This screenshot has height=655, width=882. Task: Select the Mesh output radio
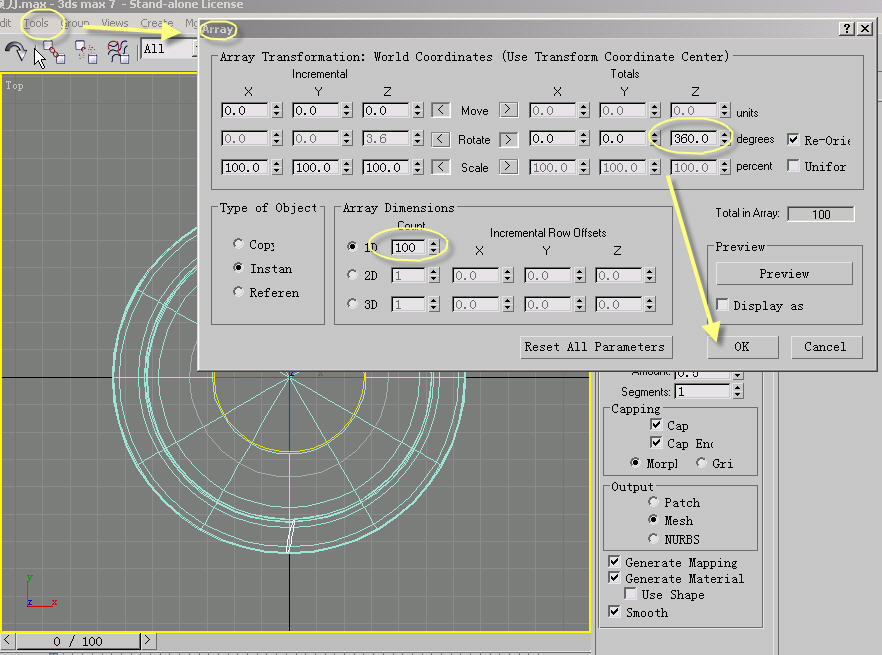[653, 519]
